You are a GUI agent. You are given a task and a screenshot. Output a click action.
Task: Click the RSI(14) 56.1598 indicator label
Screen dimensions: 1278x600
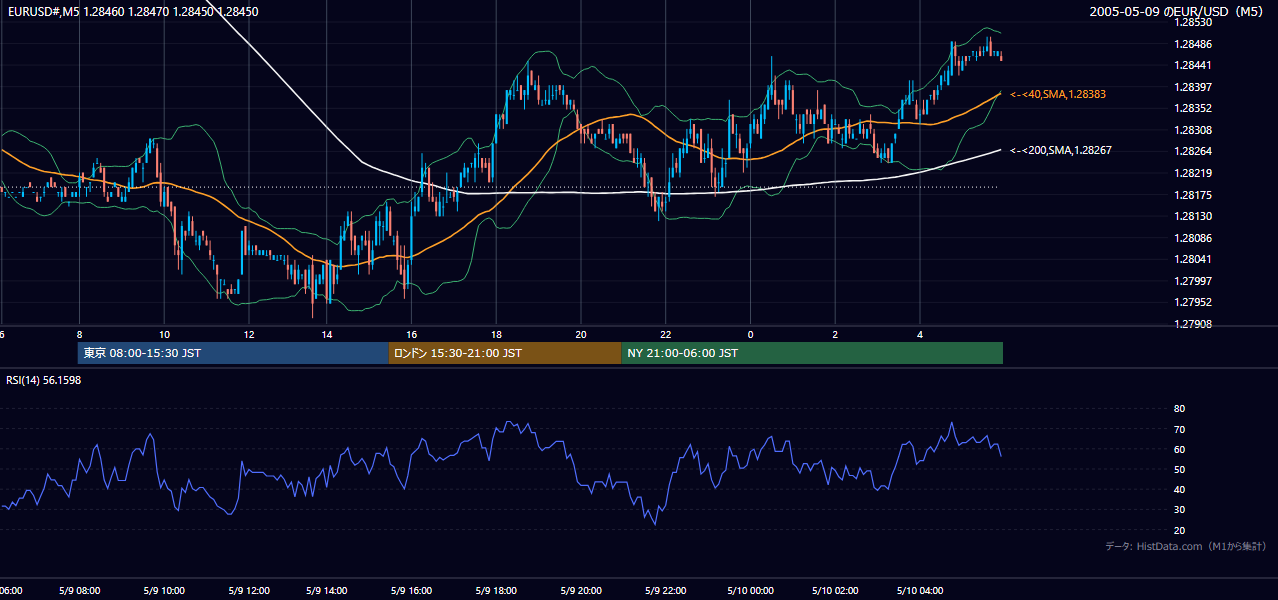click(44, 380)
